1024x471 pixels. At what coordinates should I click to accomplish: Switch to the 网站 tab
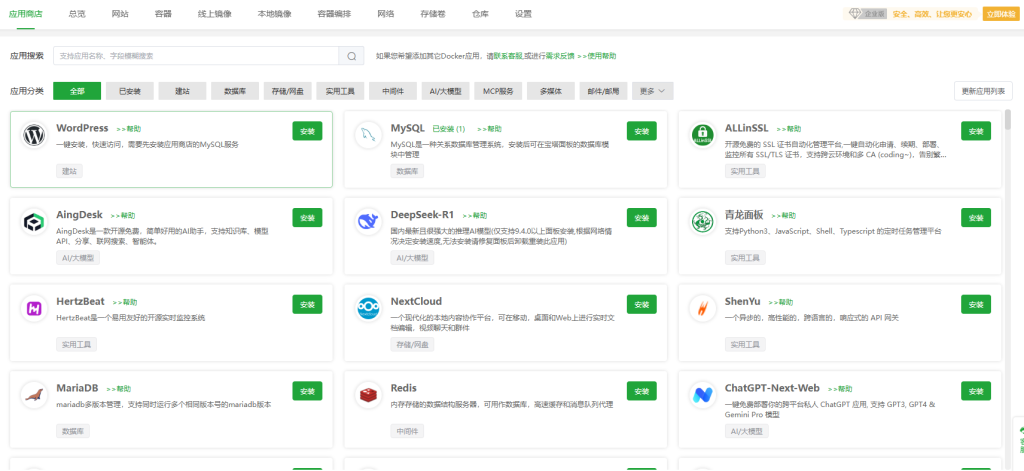click(x=120, y=14)
